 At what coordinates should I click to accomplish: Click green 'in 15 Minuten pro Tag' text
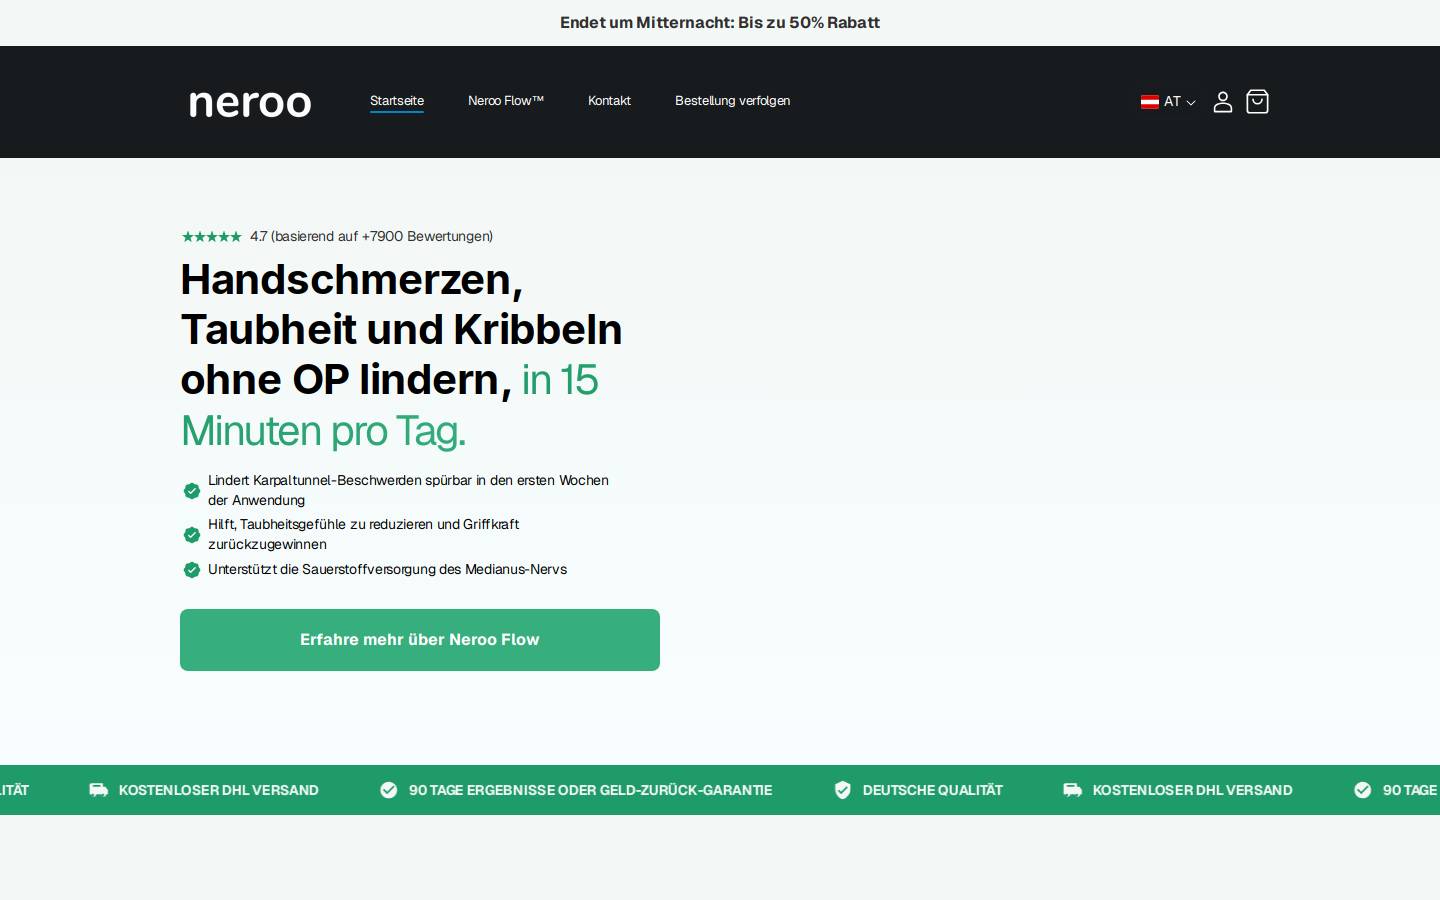click(x=389, y=406)
